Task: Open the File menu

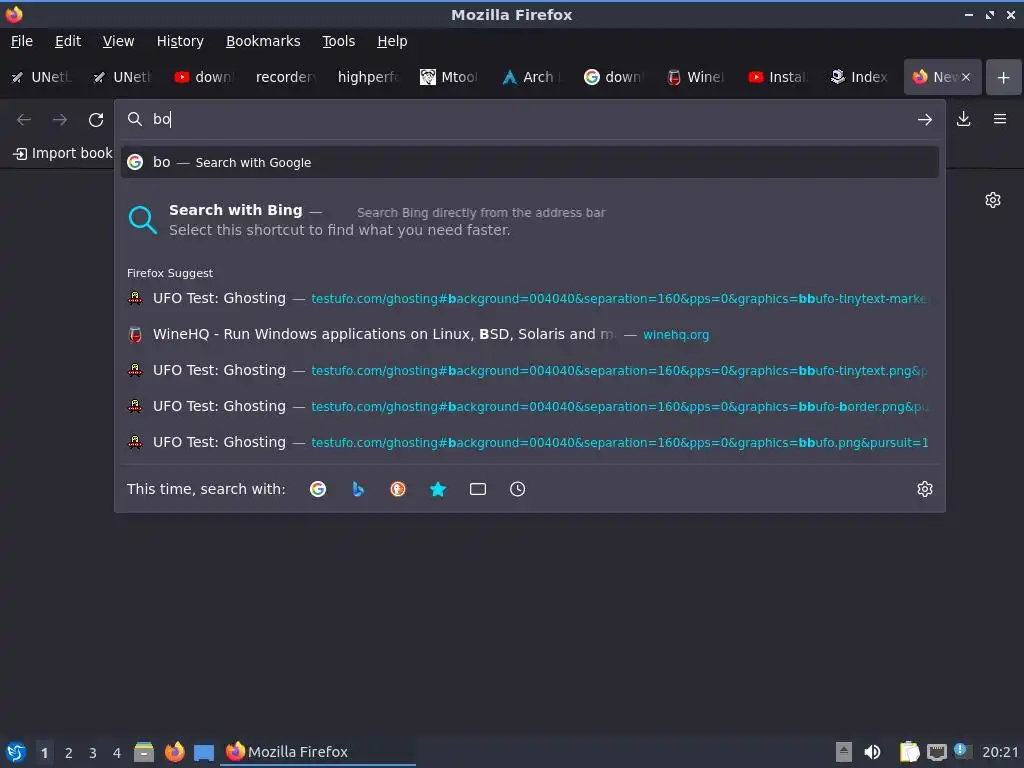Action: (22, 41)
